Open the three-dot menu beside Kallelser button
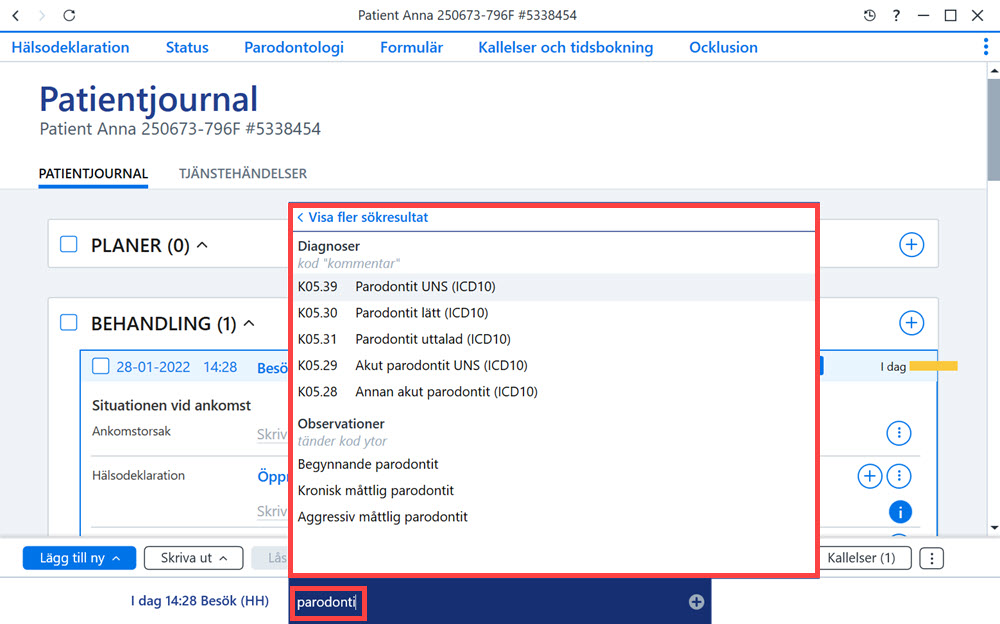1000x624 pixels. pyautogui.click(x=932, y=558)
